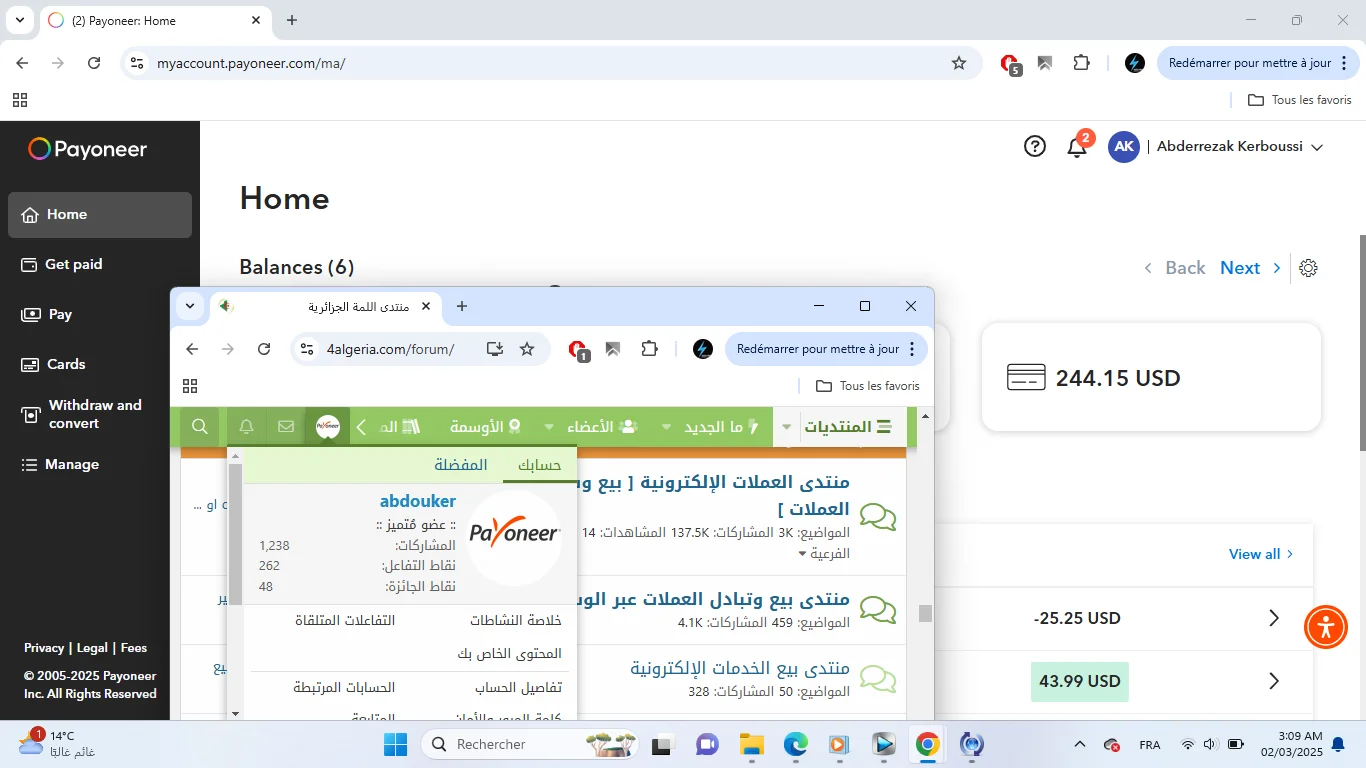Open Payoneer notifications bell
This screenshot has height=768, width=1366.
pos(1076,148)
